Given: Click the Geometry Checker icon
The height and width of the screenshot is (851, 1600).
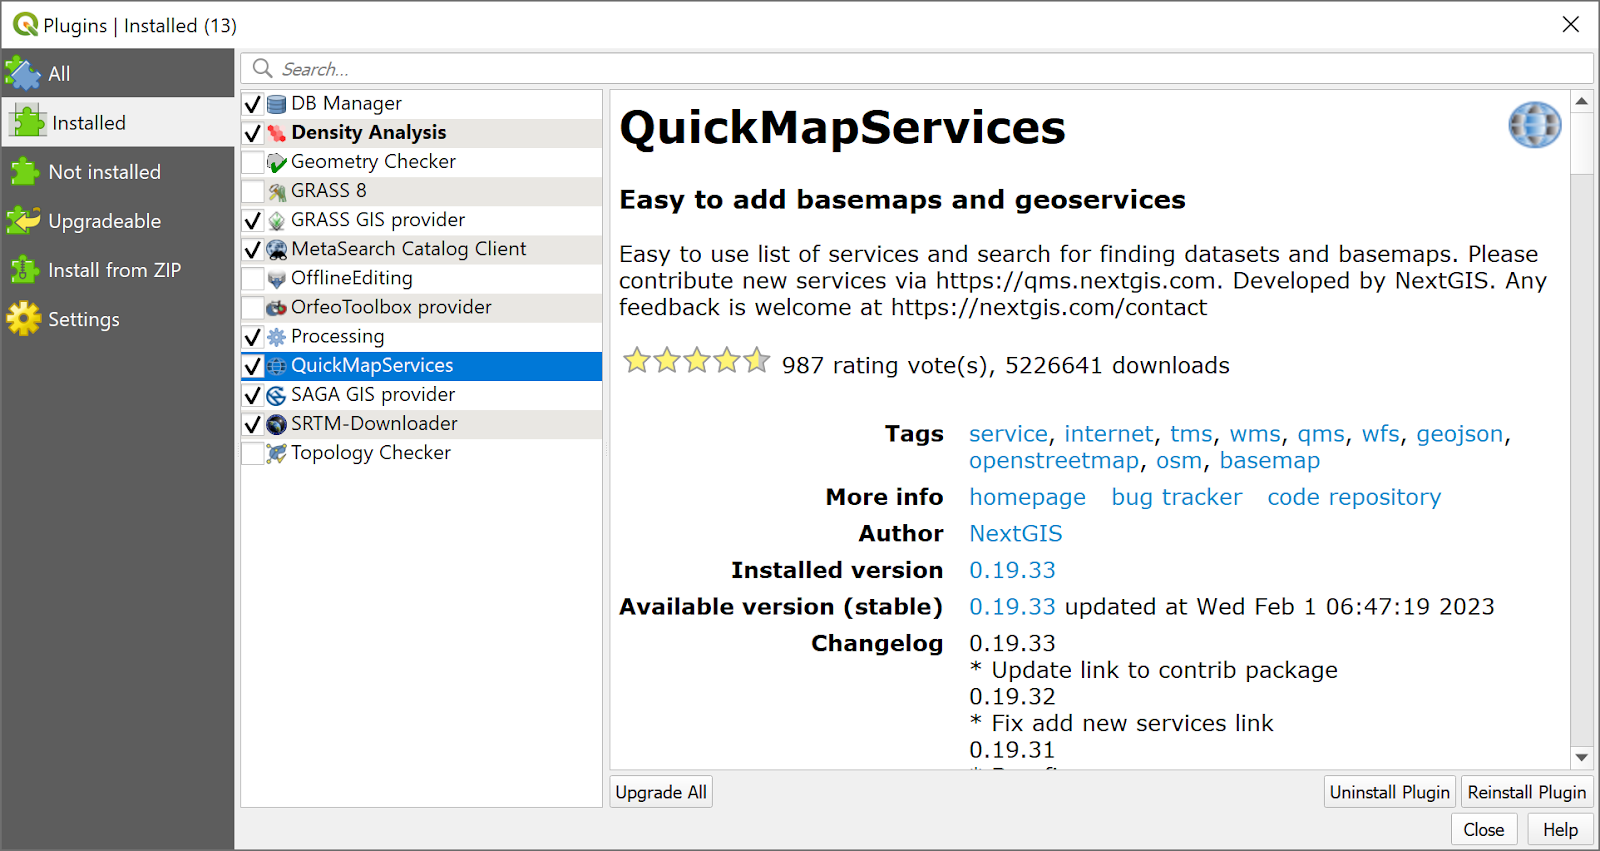Looking at the screenshot, I should pos(277,162).
